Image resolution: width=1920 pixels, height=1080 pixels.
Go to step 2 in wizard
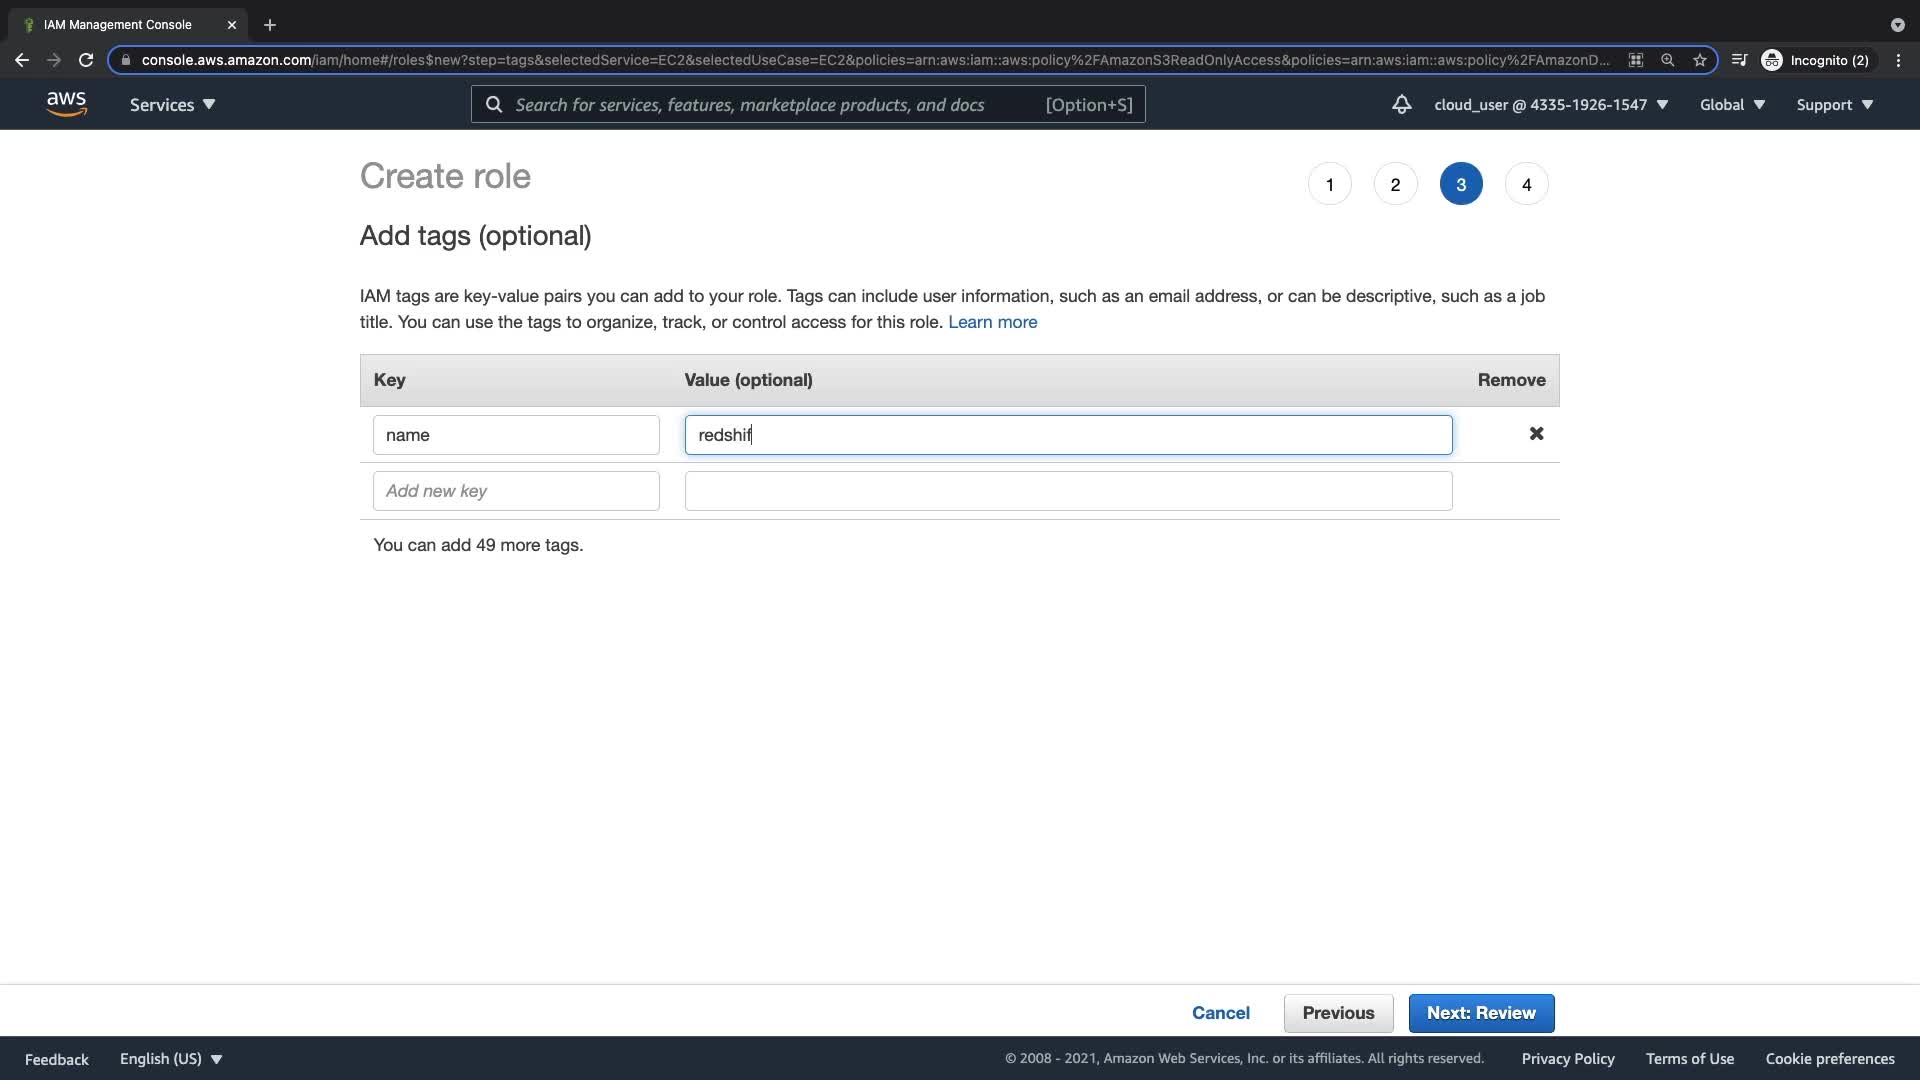pyautogui.click(x=1395, y=184)
